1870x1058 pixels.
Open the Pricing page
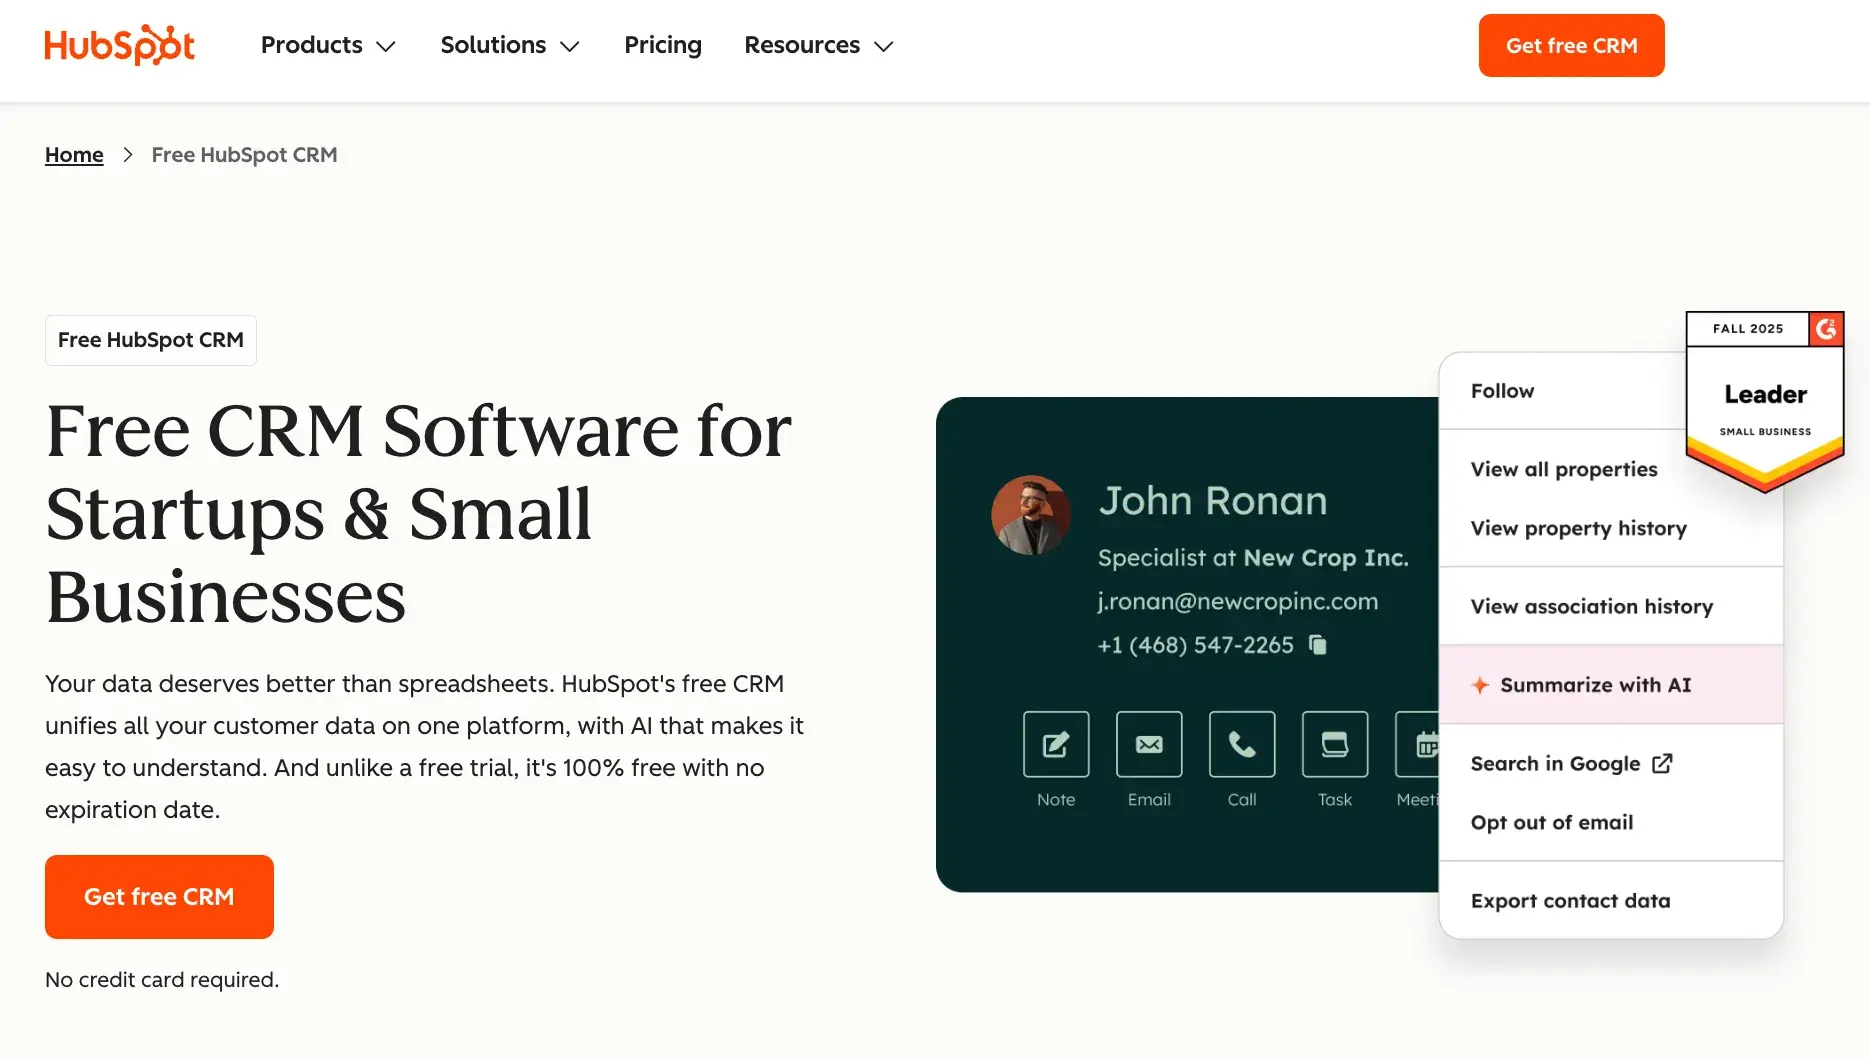662,46
